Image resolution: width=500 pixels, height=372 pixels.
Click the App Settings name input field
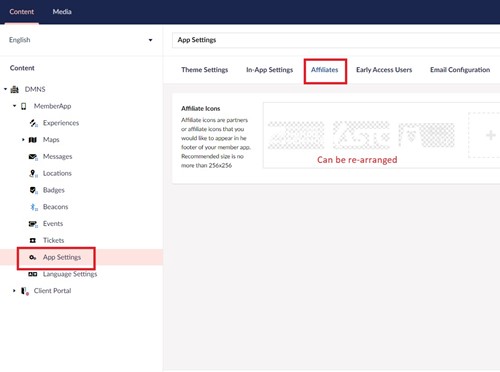pyautogui.click(x=336, y=40)
